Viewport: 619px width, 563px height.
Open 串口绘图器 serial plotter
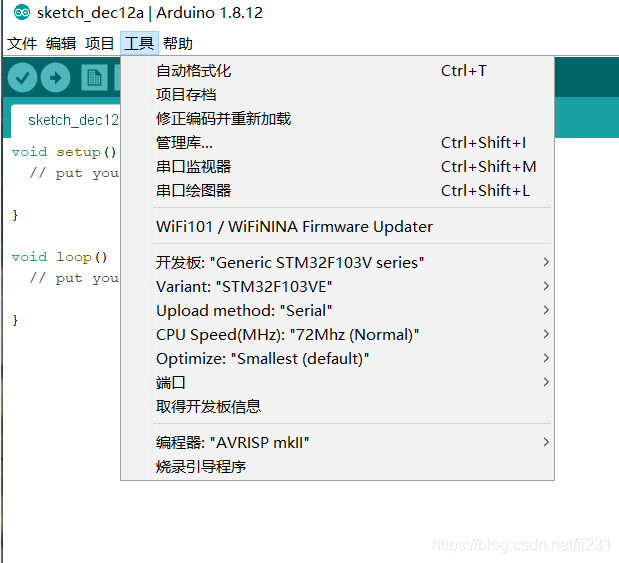[x=338, y=191]
